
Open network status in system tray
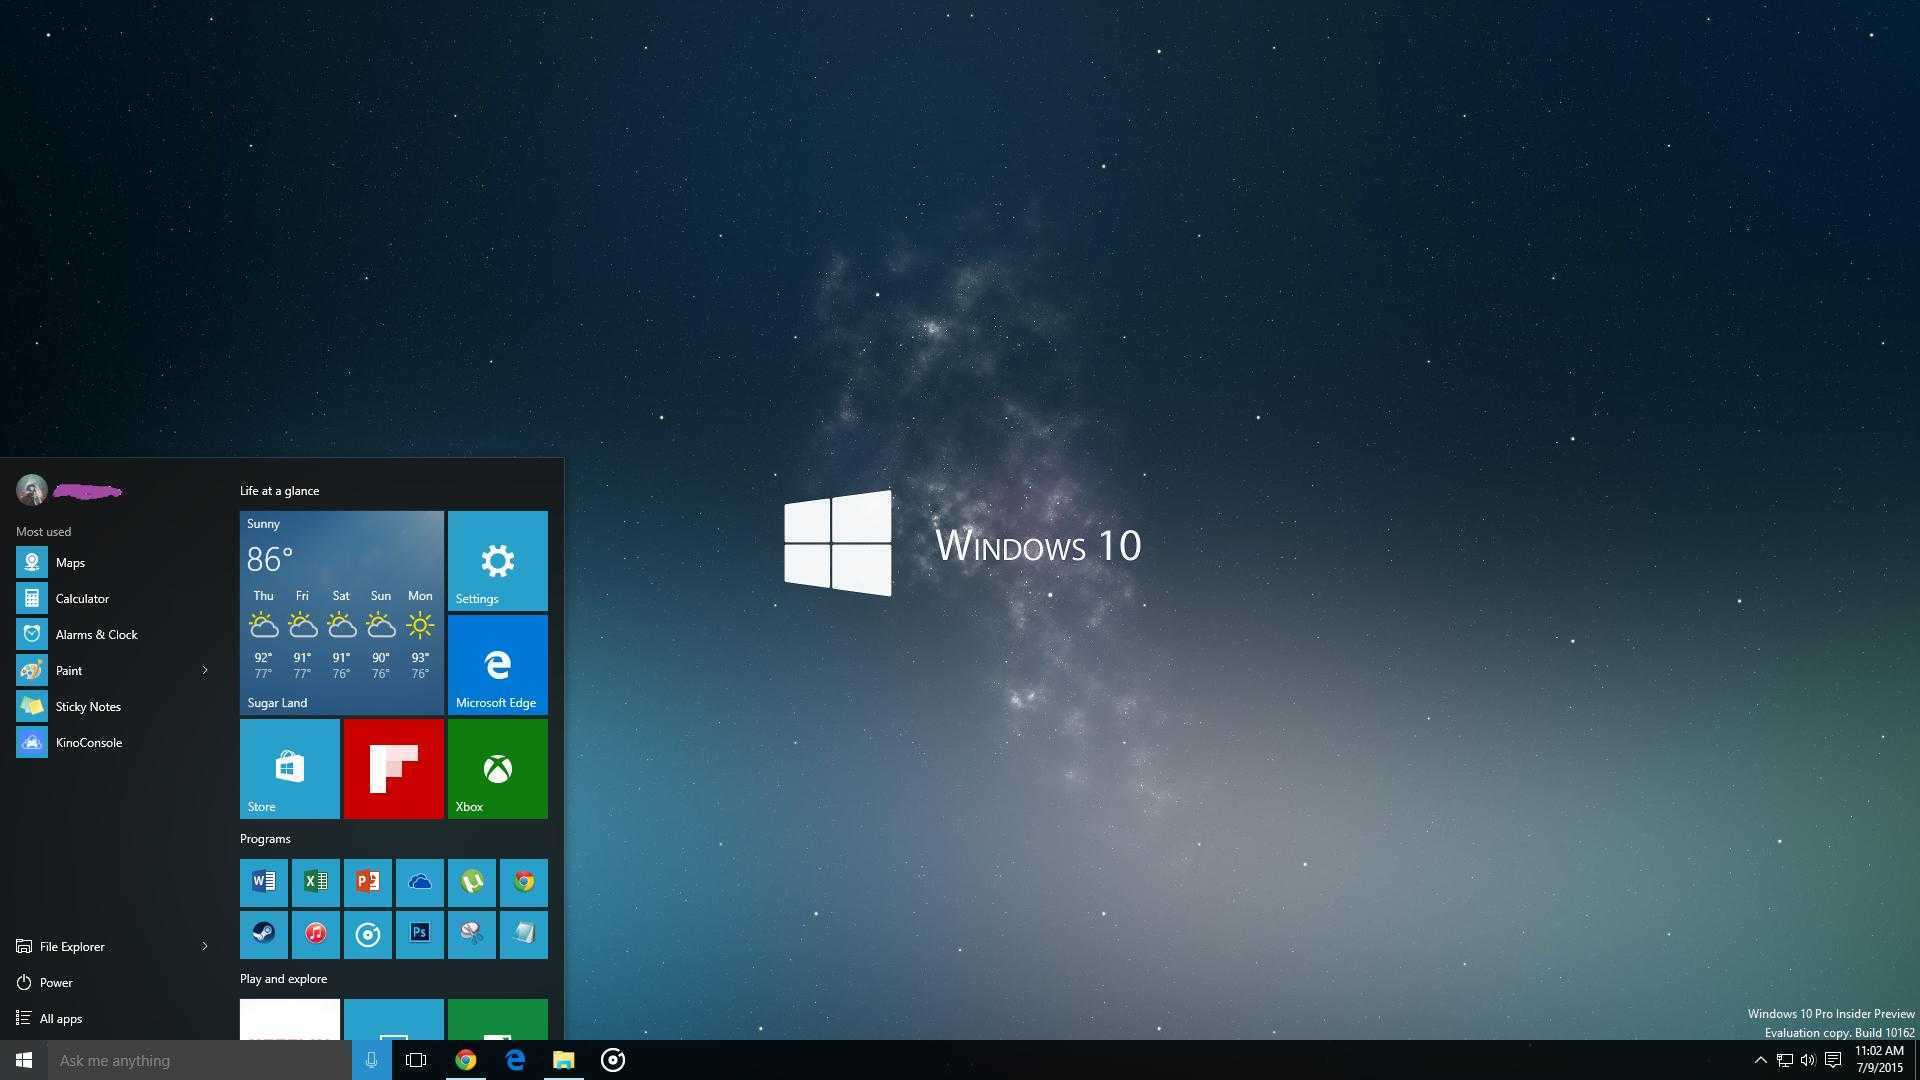pyautogui.click(x=1784, y=1061)
